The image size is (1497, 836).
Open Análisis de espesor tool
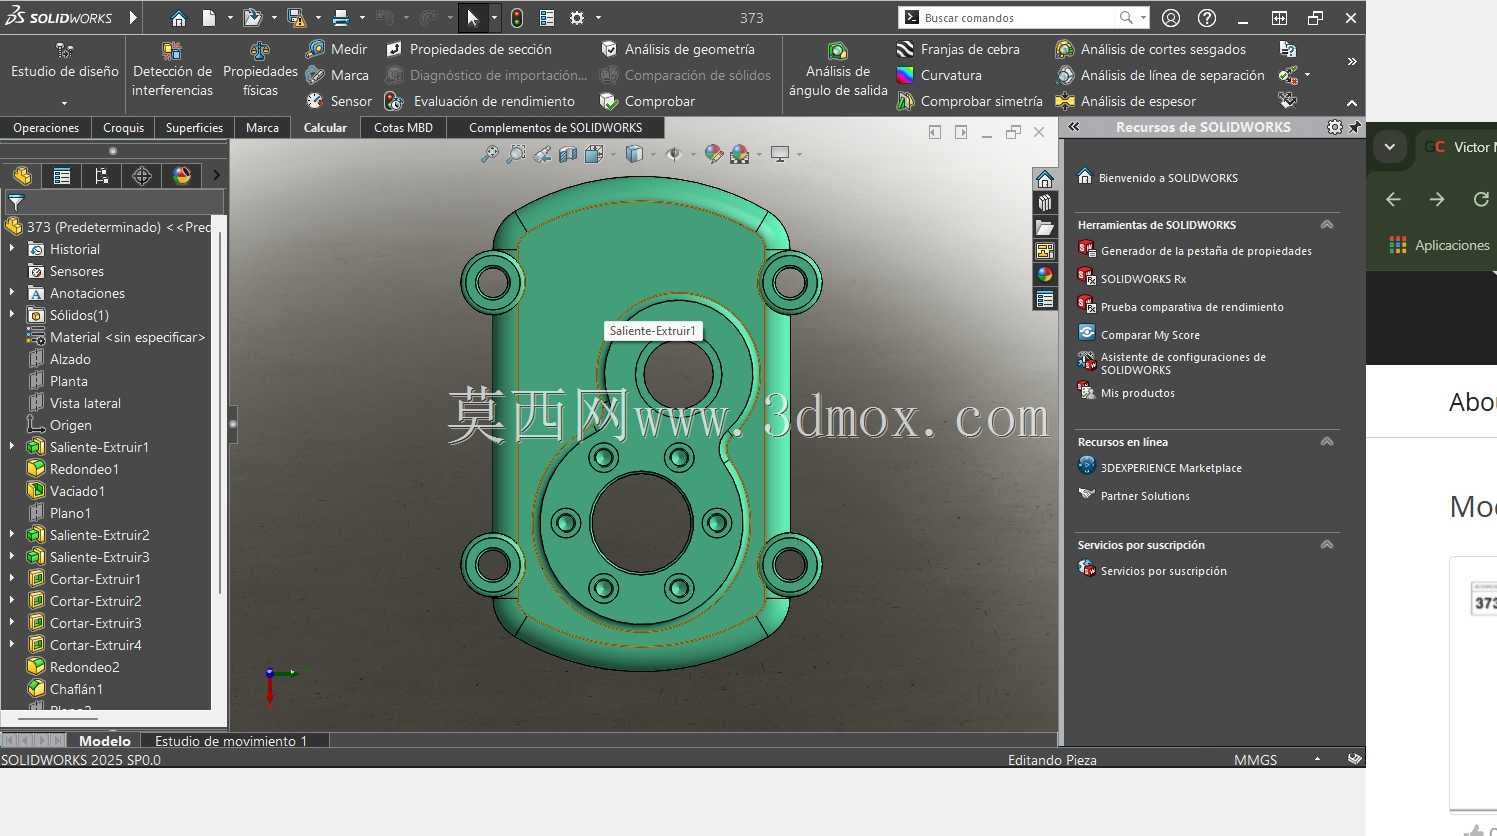pos(1126,101)
